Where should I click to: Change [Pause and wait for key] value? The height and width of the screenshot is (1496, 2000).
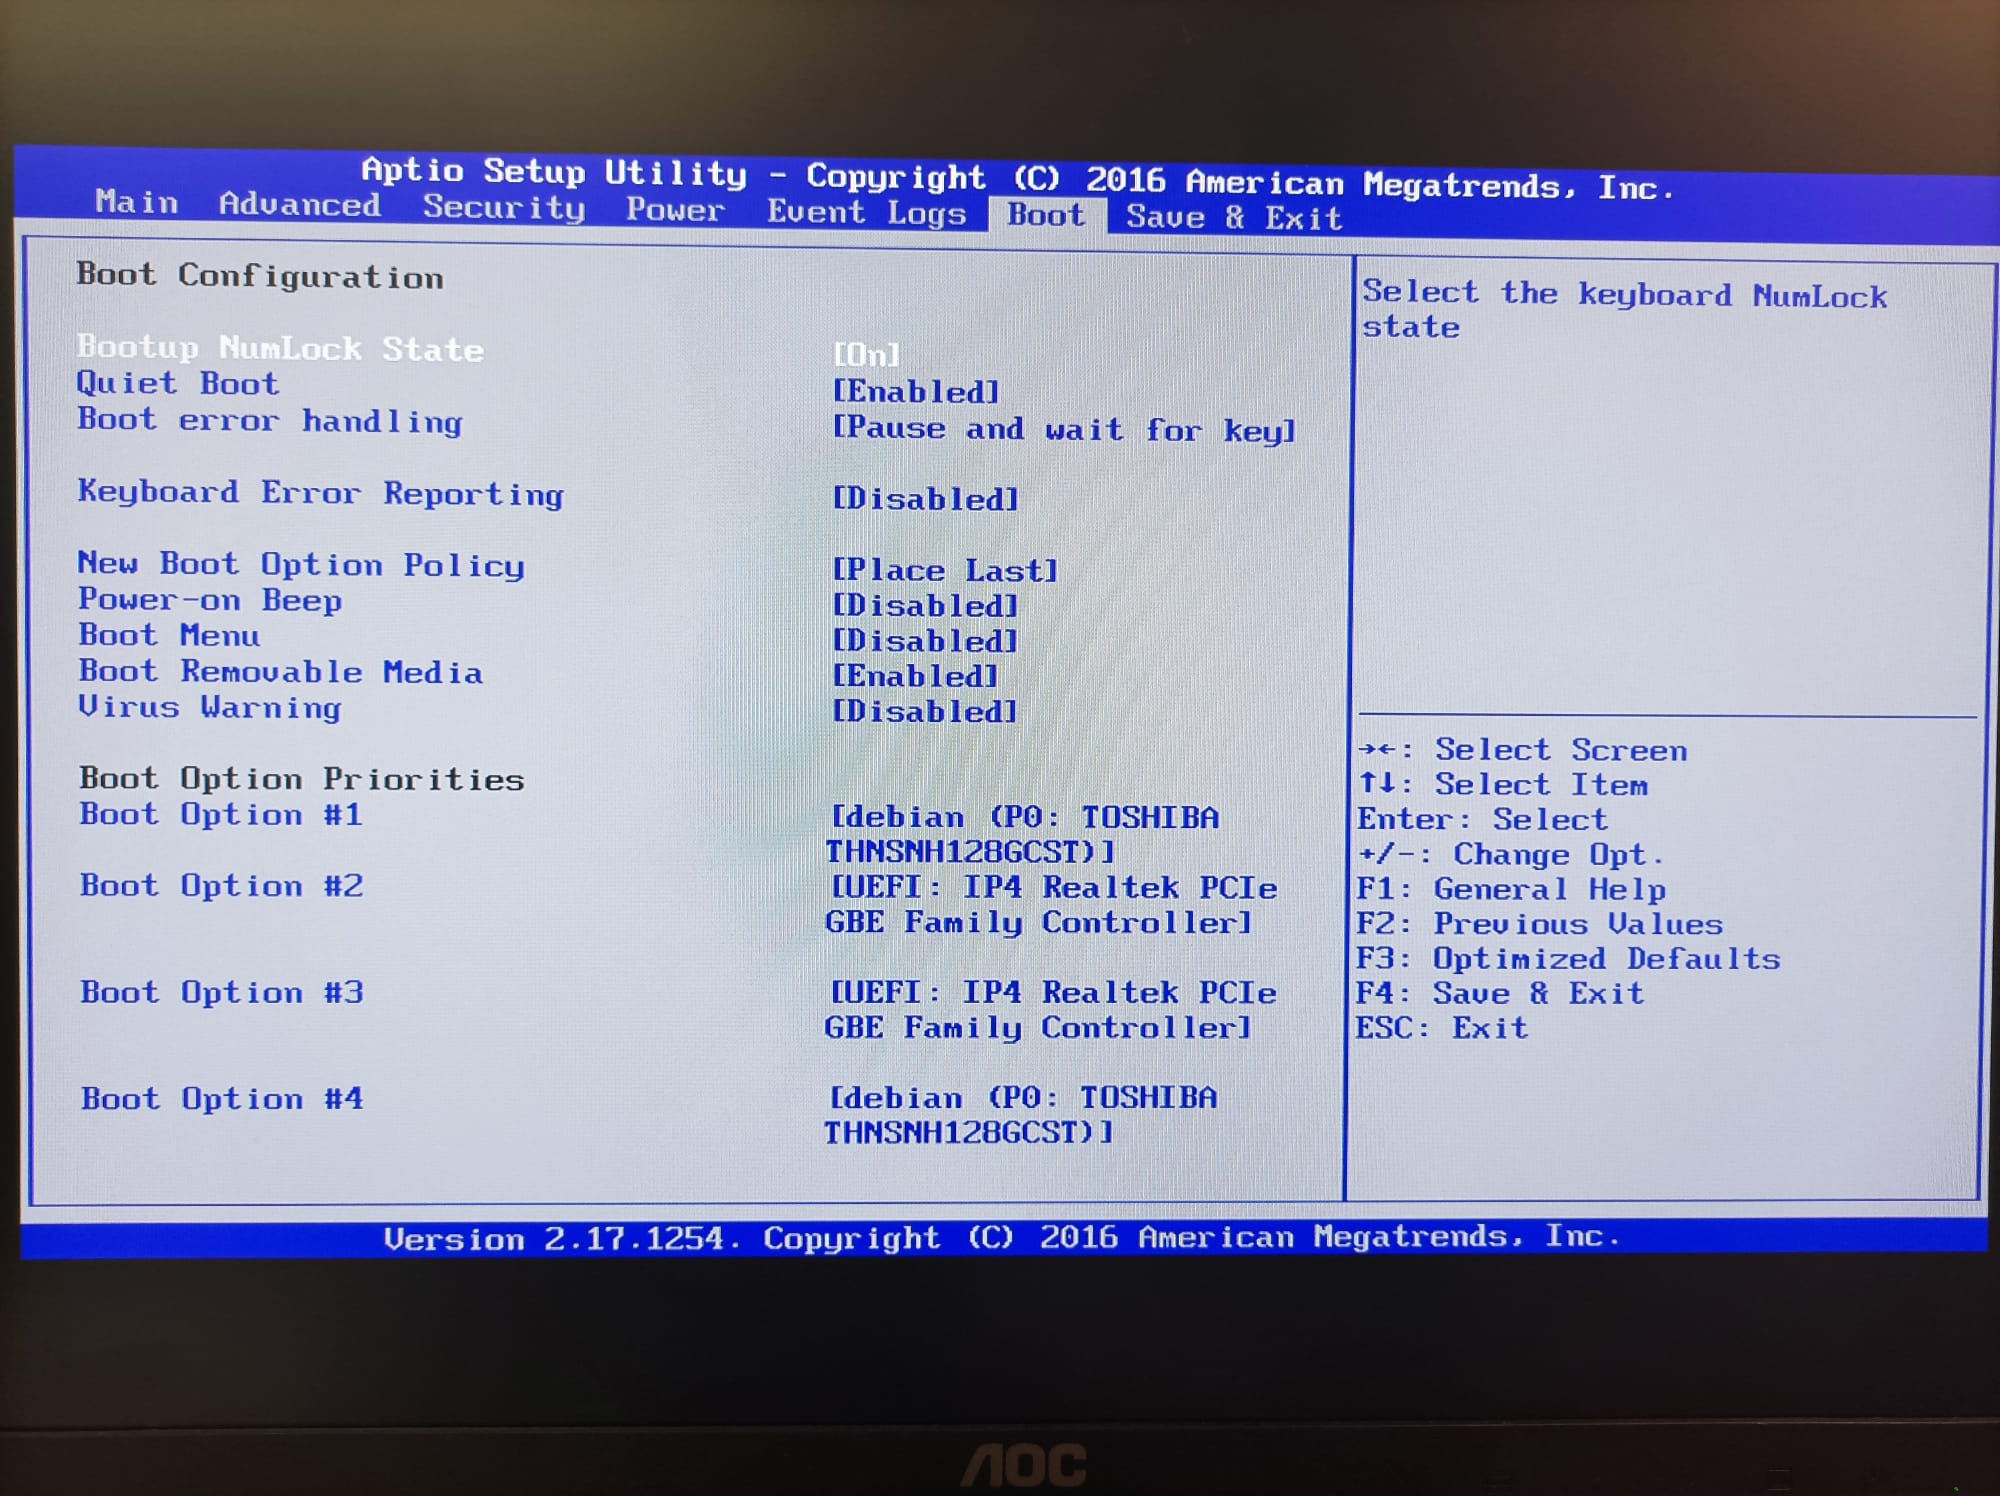point(1064,429)
